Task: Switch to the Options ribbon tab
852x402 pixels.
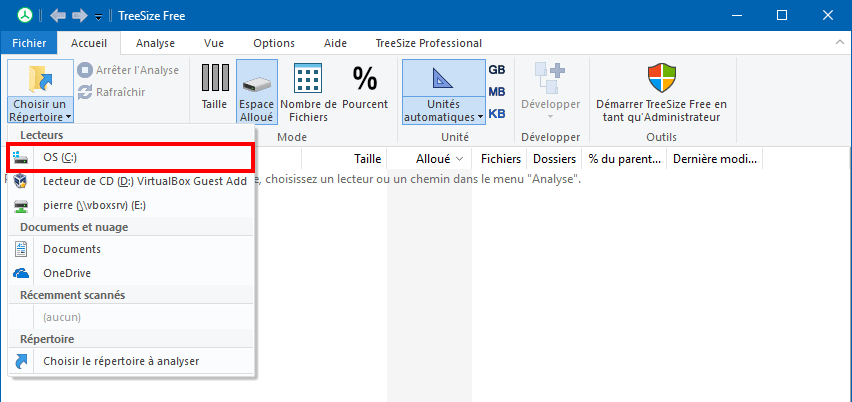Action: pos(274,43)
